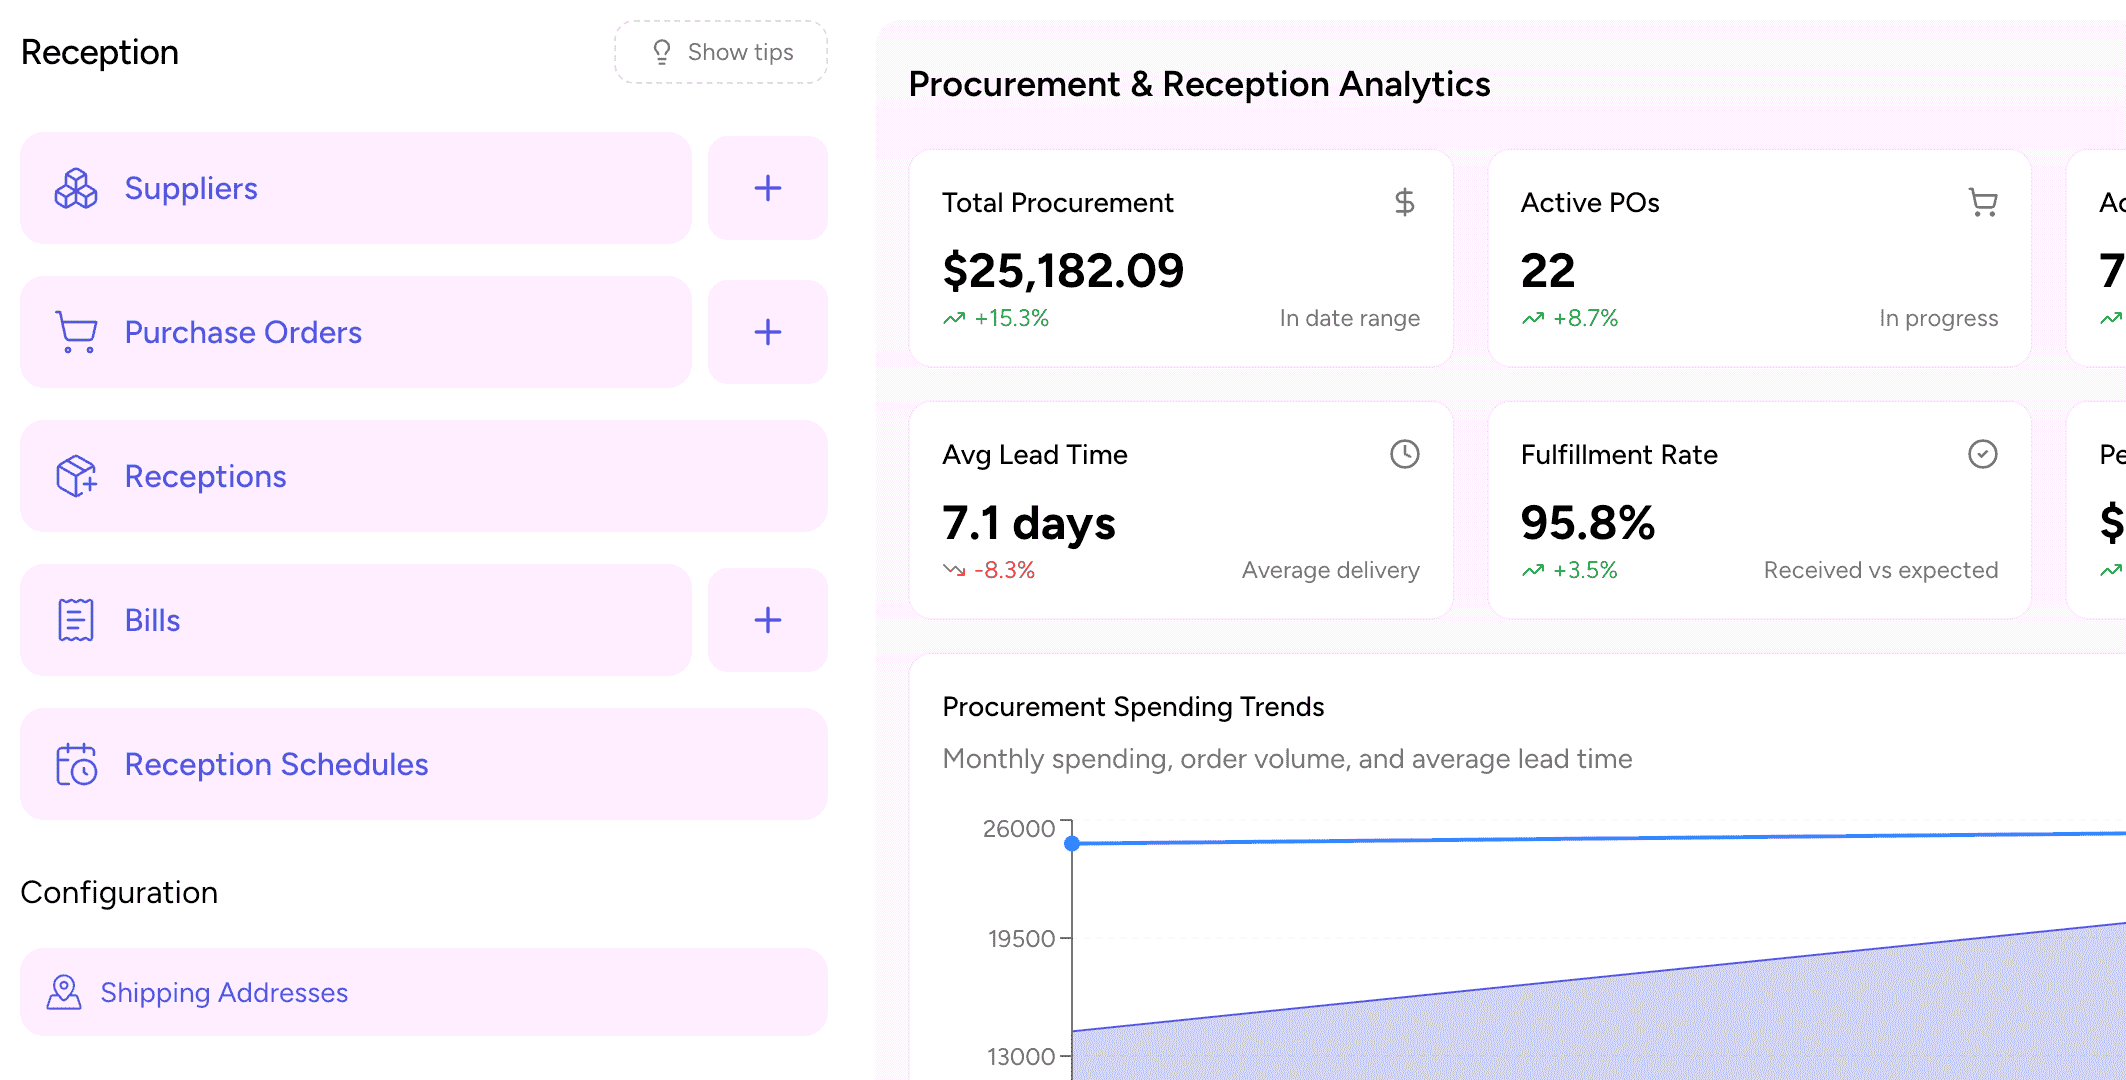The height and width of the screenshot is (1080, 2126).
Task: Click the Configuration heading
Action: [119, 892]
